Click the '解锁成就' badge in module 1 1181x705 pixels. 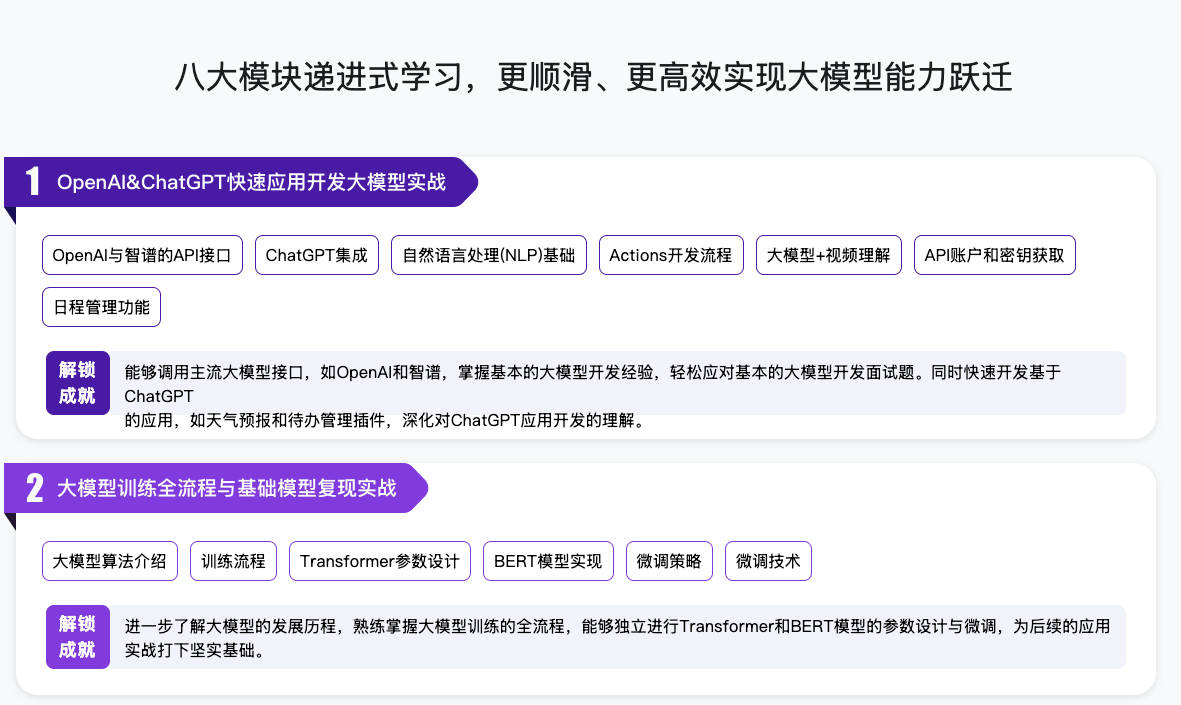pos(77,382)
